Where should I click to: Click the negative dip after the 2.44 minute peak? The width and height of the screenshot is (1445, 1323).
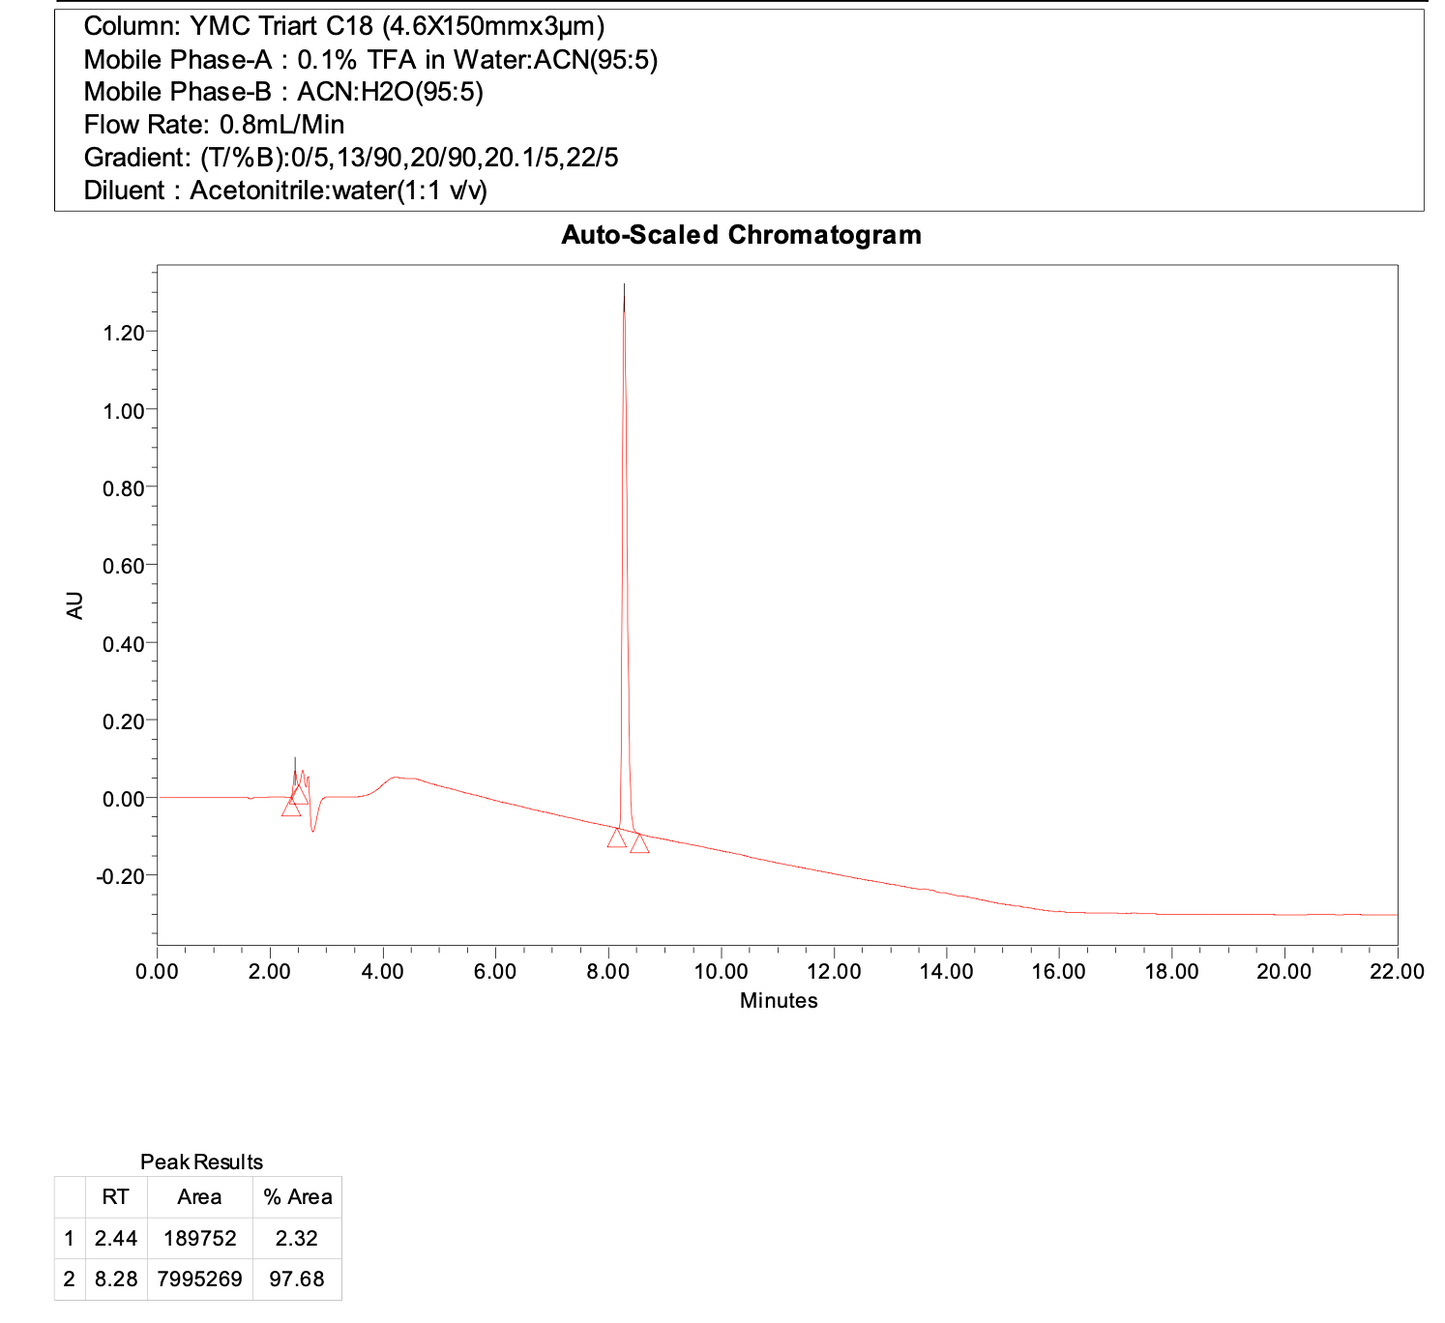[314, 828]
